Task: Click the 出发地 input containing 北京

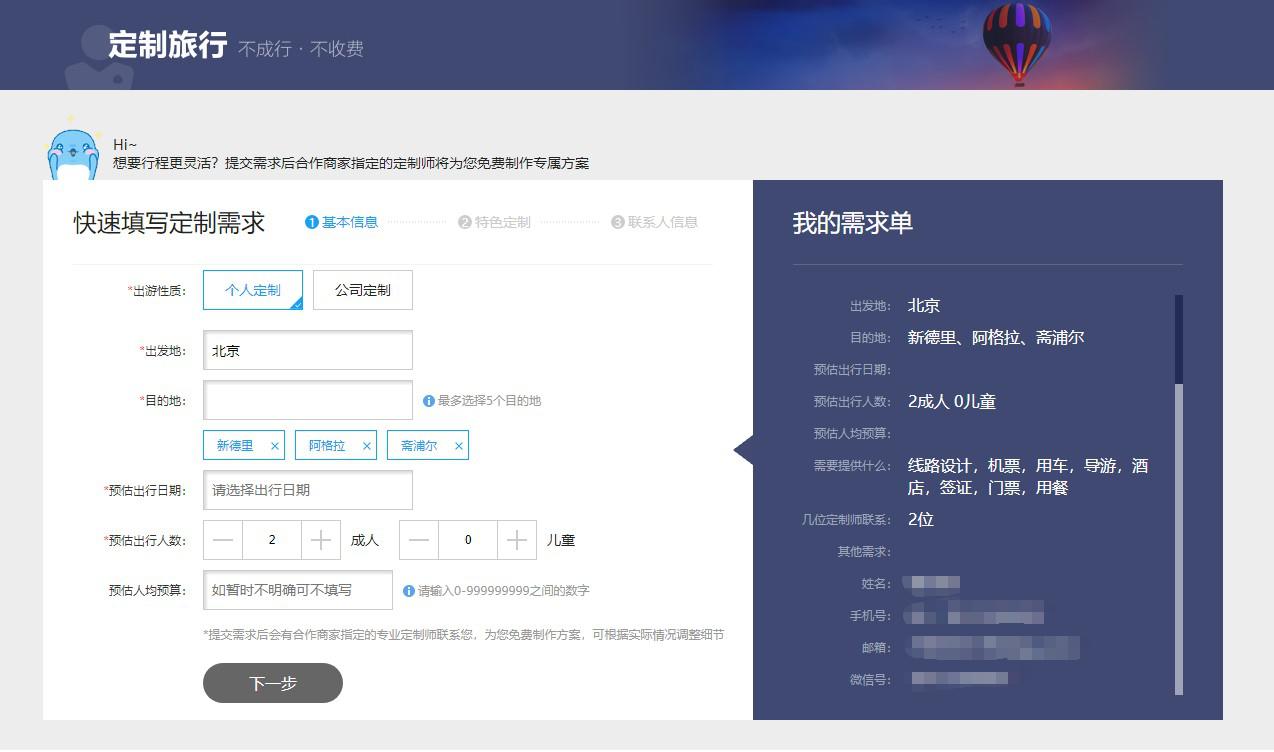Action: [x=307, y=350]
